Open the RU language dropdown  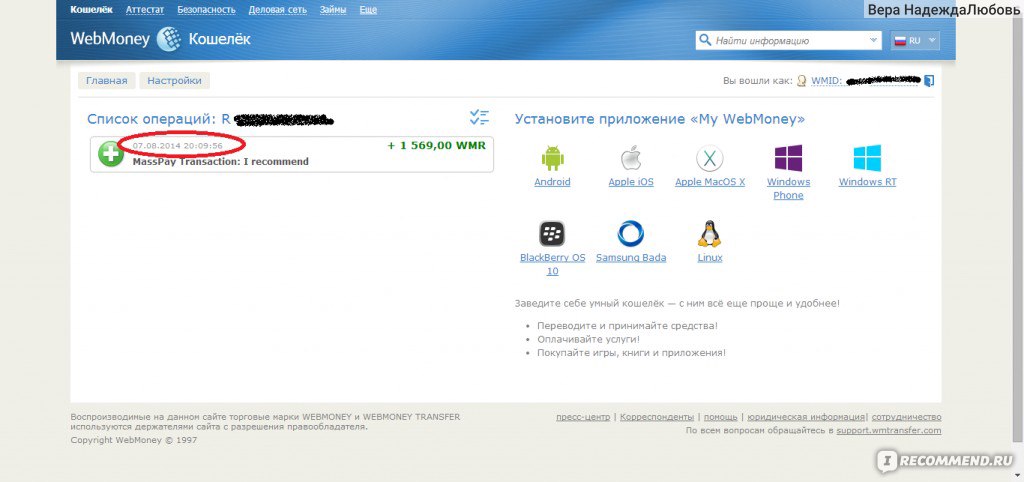pos(915,41)
